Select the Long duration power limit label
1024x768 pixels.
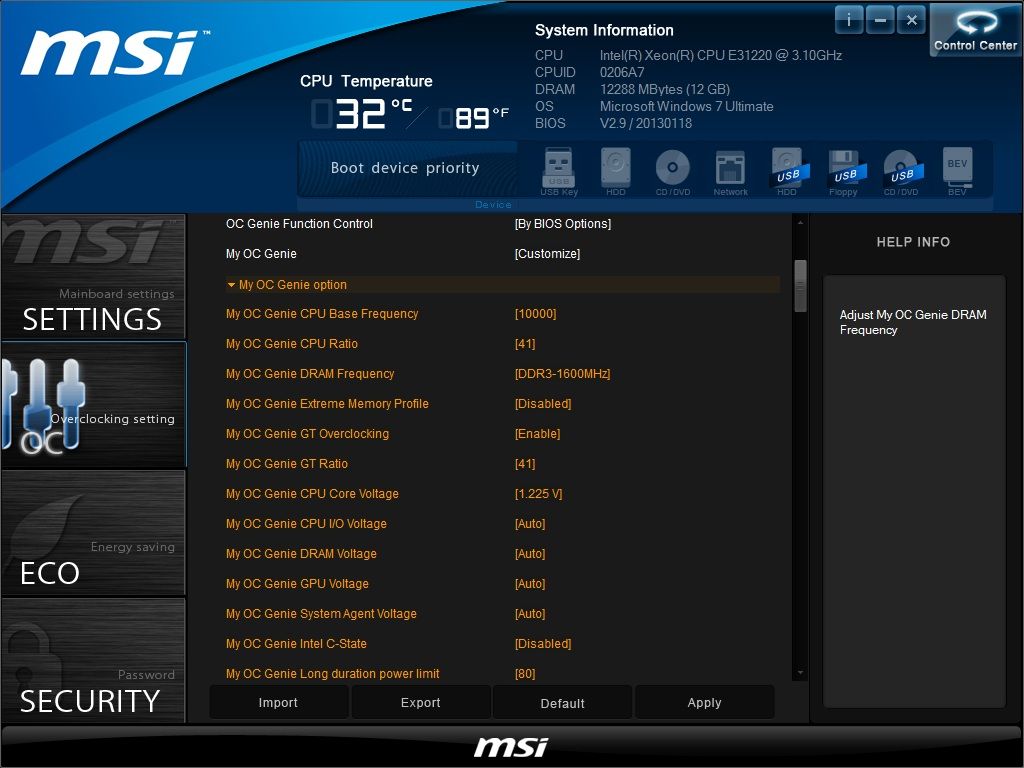(332, 674)
